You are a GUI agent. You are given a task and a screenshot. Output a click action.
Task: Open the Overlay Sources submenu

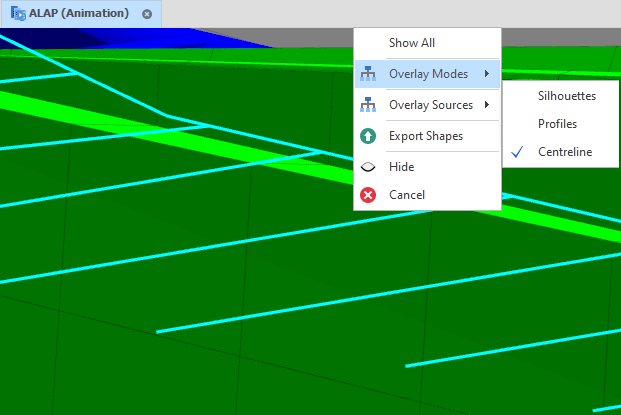coord(427,105)
